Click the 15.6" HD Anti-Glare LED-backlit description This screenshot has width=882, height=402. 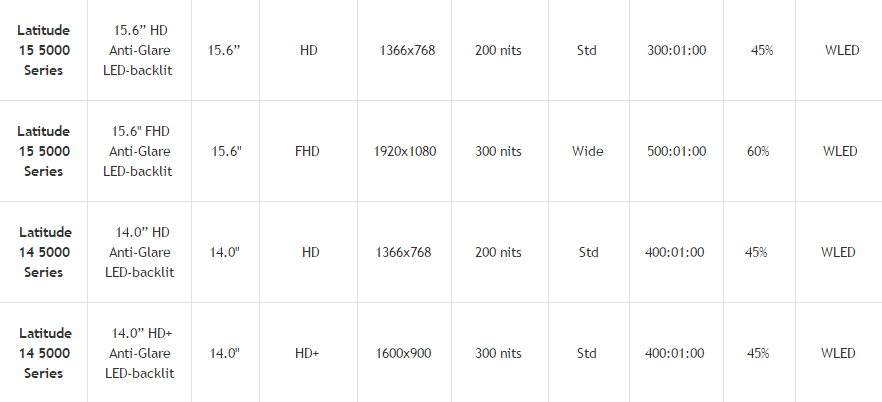pyautogui.click(x=138, y=50)
